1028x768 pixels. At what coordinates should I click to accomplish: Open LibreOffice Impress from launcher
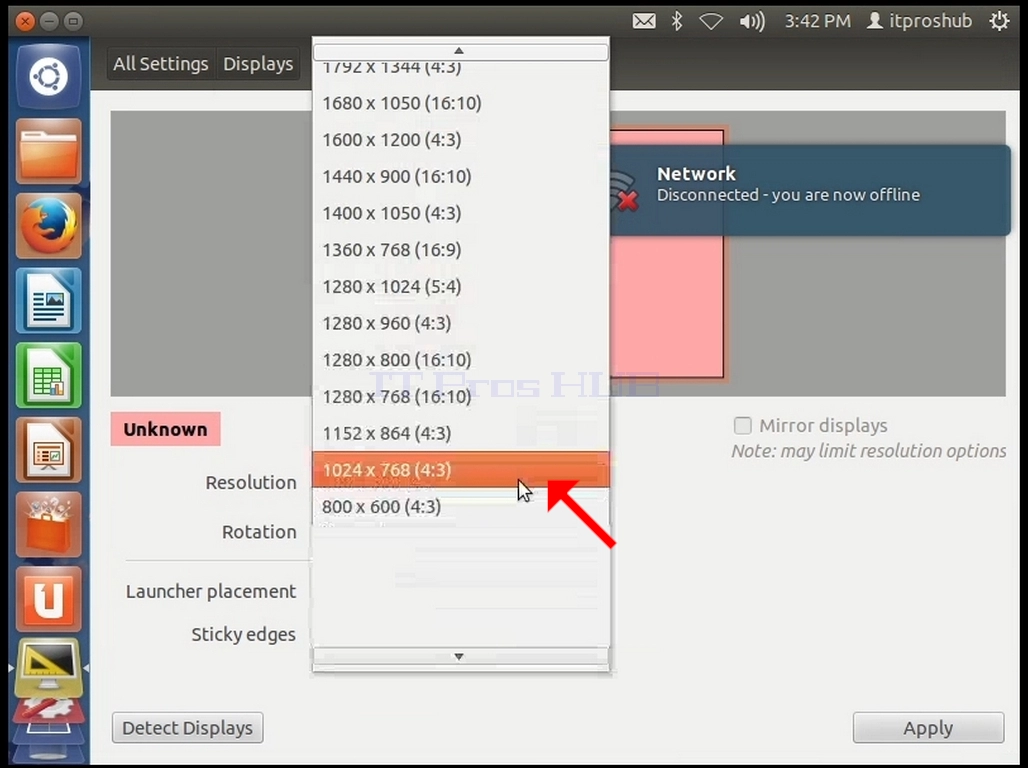click(49, 451)
